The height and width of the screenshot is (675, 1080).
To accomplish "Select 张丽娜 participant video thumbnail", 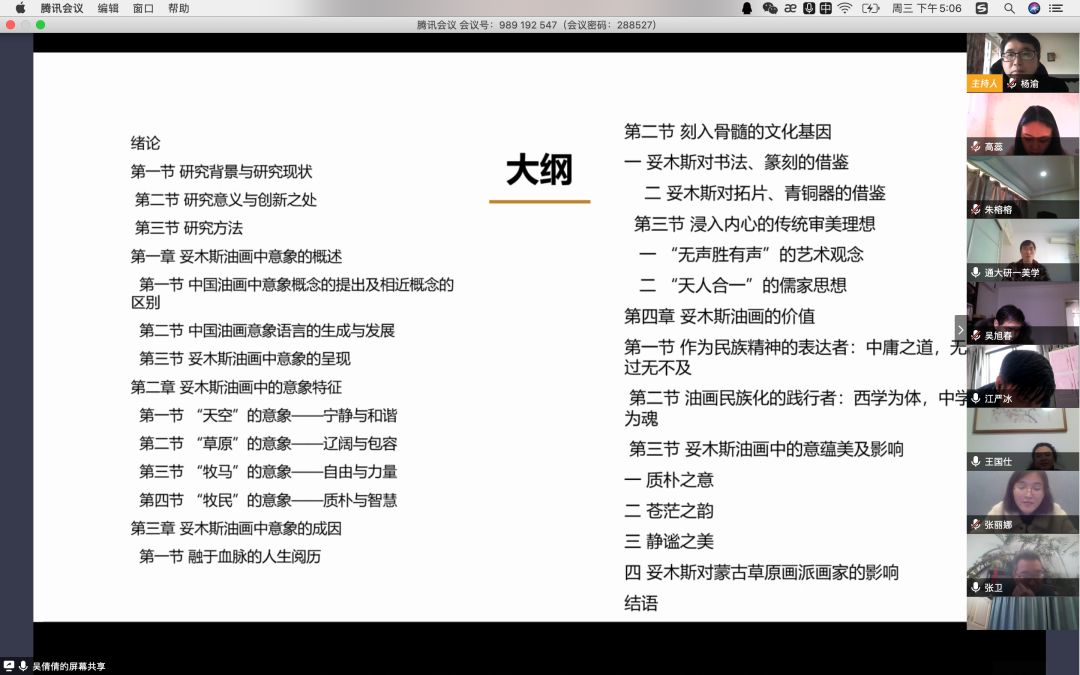I will coord(1022,500).
